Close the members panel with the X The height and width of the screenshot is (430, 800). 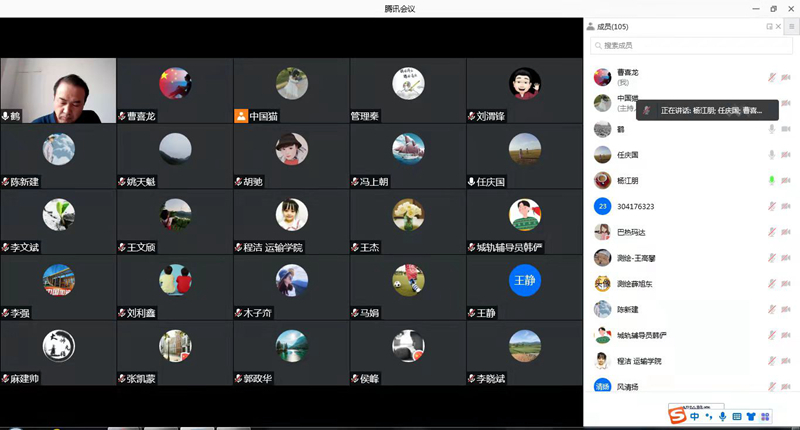click(x=779, y=27)
